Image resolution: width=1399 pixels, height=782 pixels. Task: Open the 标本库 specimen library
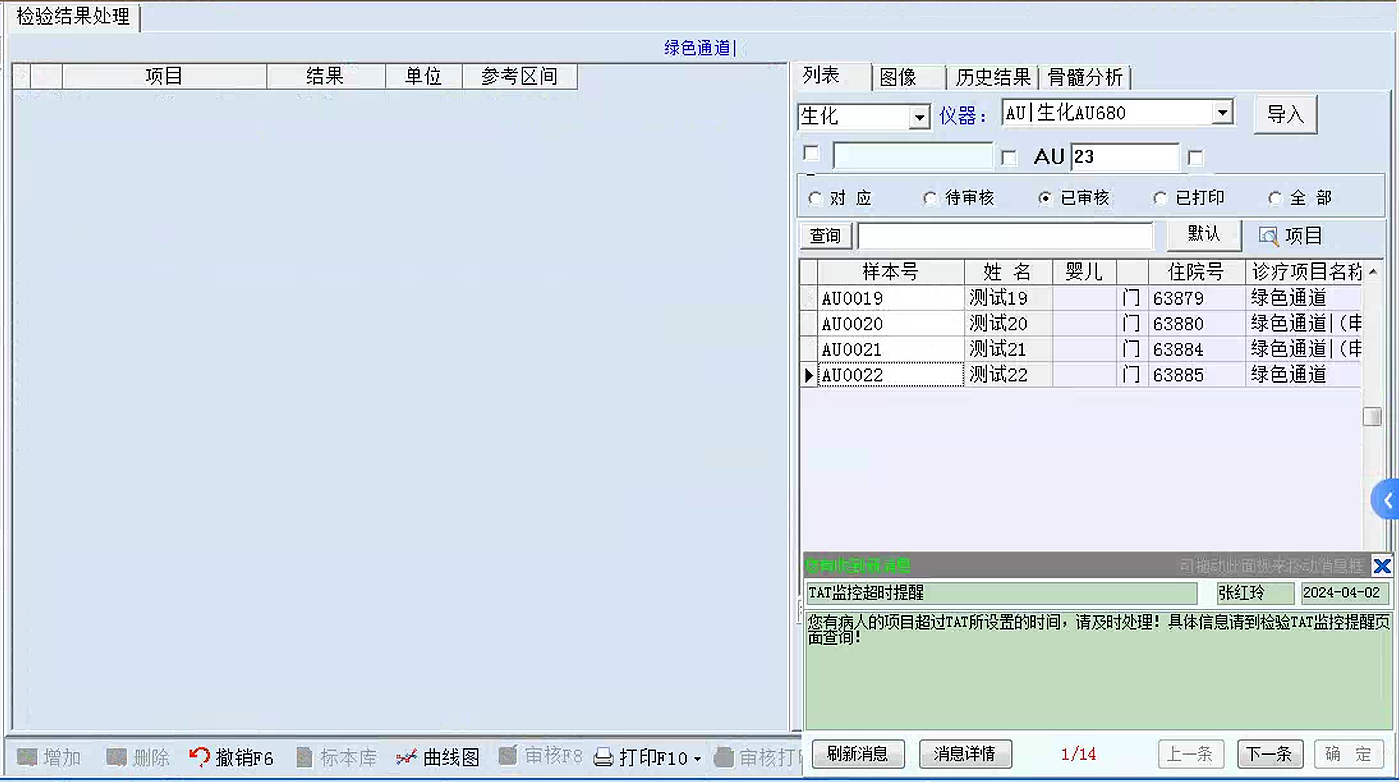(x=336, y=757)
